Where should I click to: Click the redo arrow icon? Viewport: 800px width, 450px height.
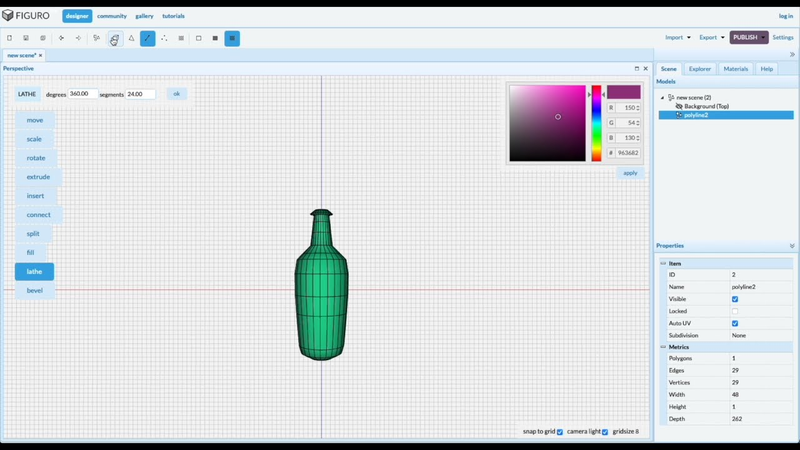coord(78,38)
